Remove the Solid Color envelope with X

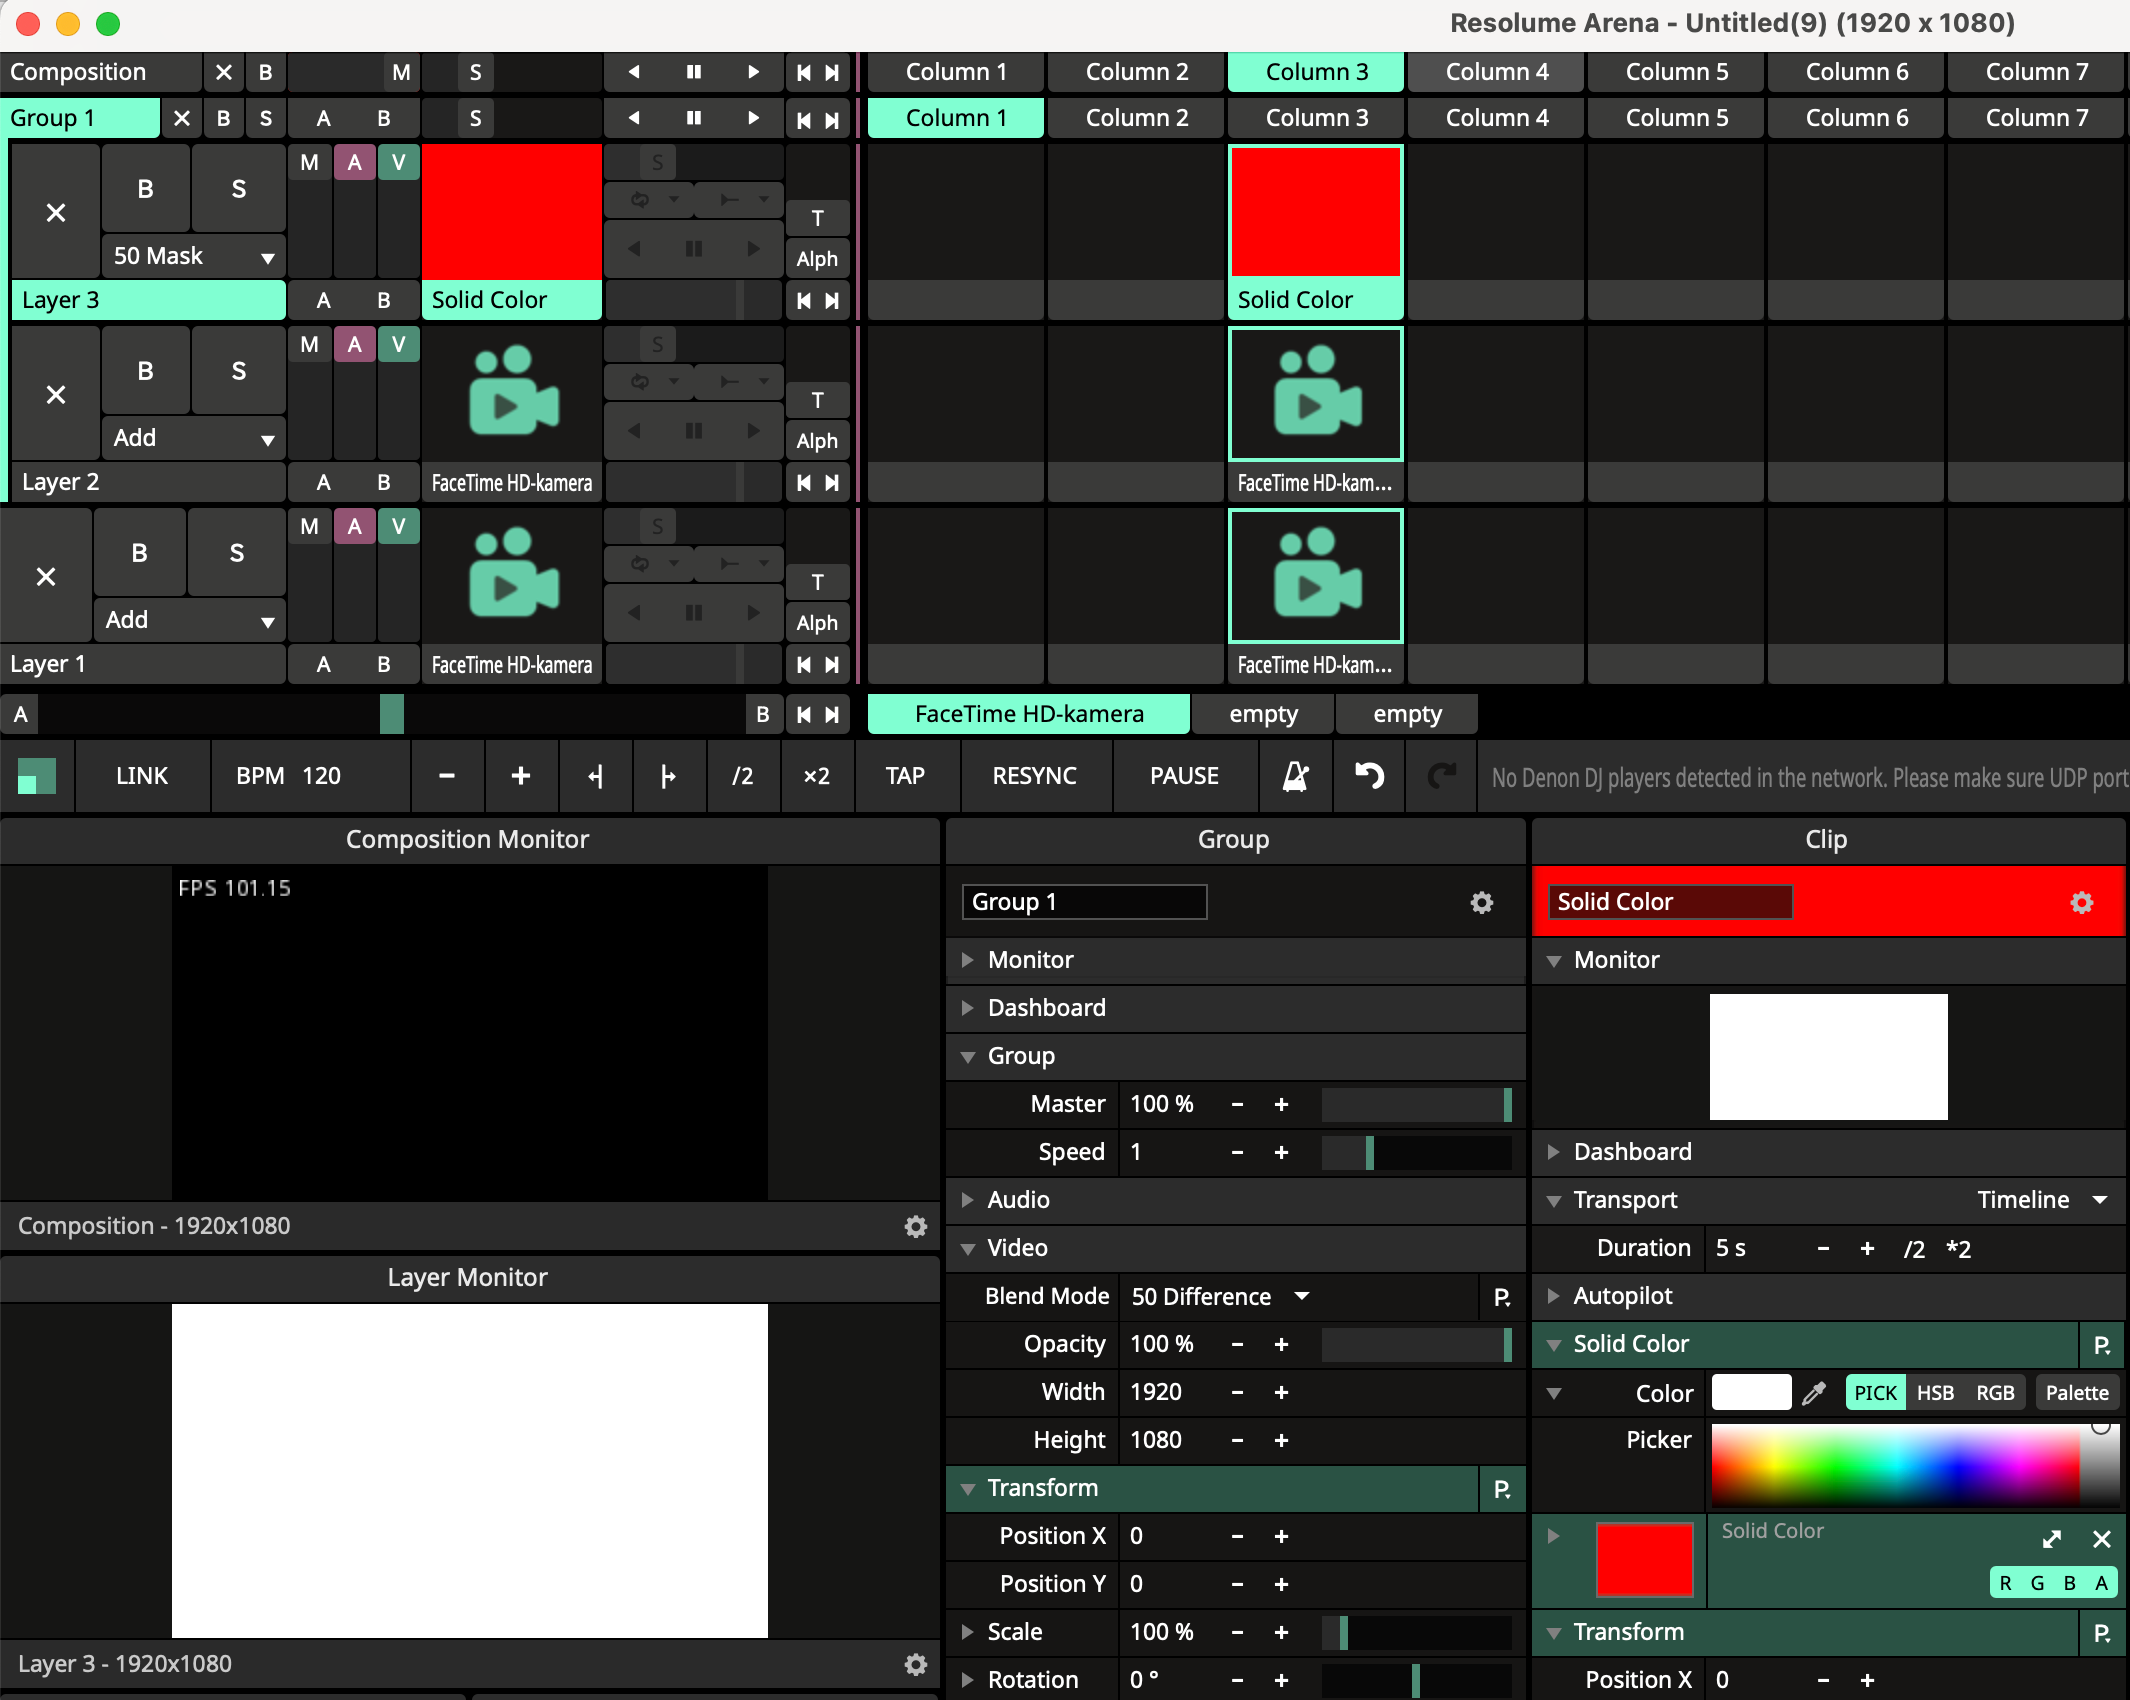click(x=2101, y=1539)
